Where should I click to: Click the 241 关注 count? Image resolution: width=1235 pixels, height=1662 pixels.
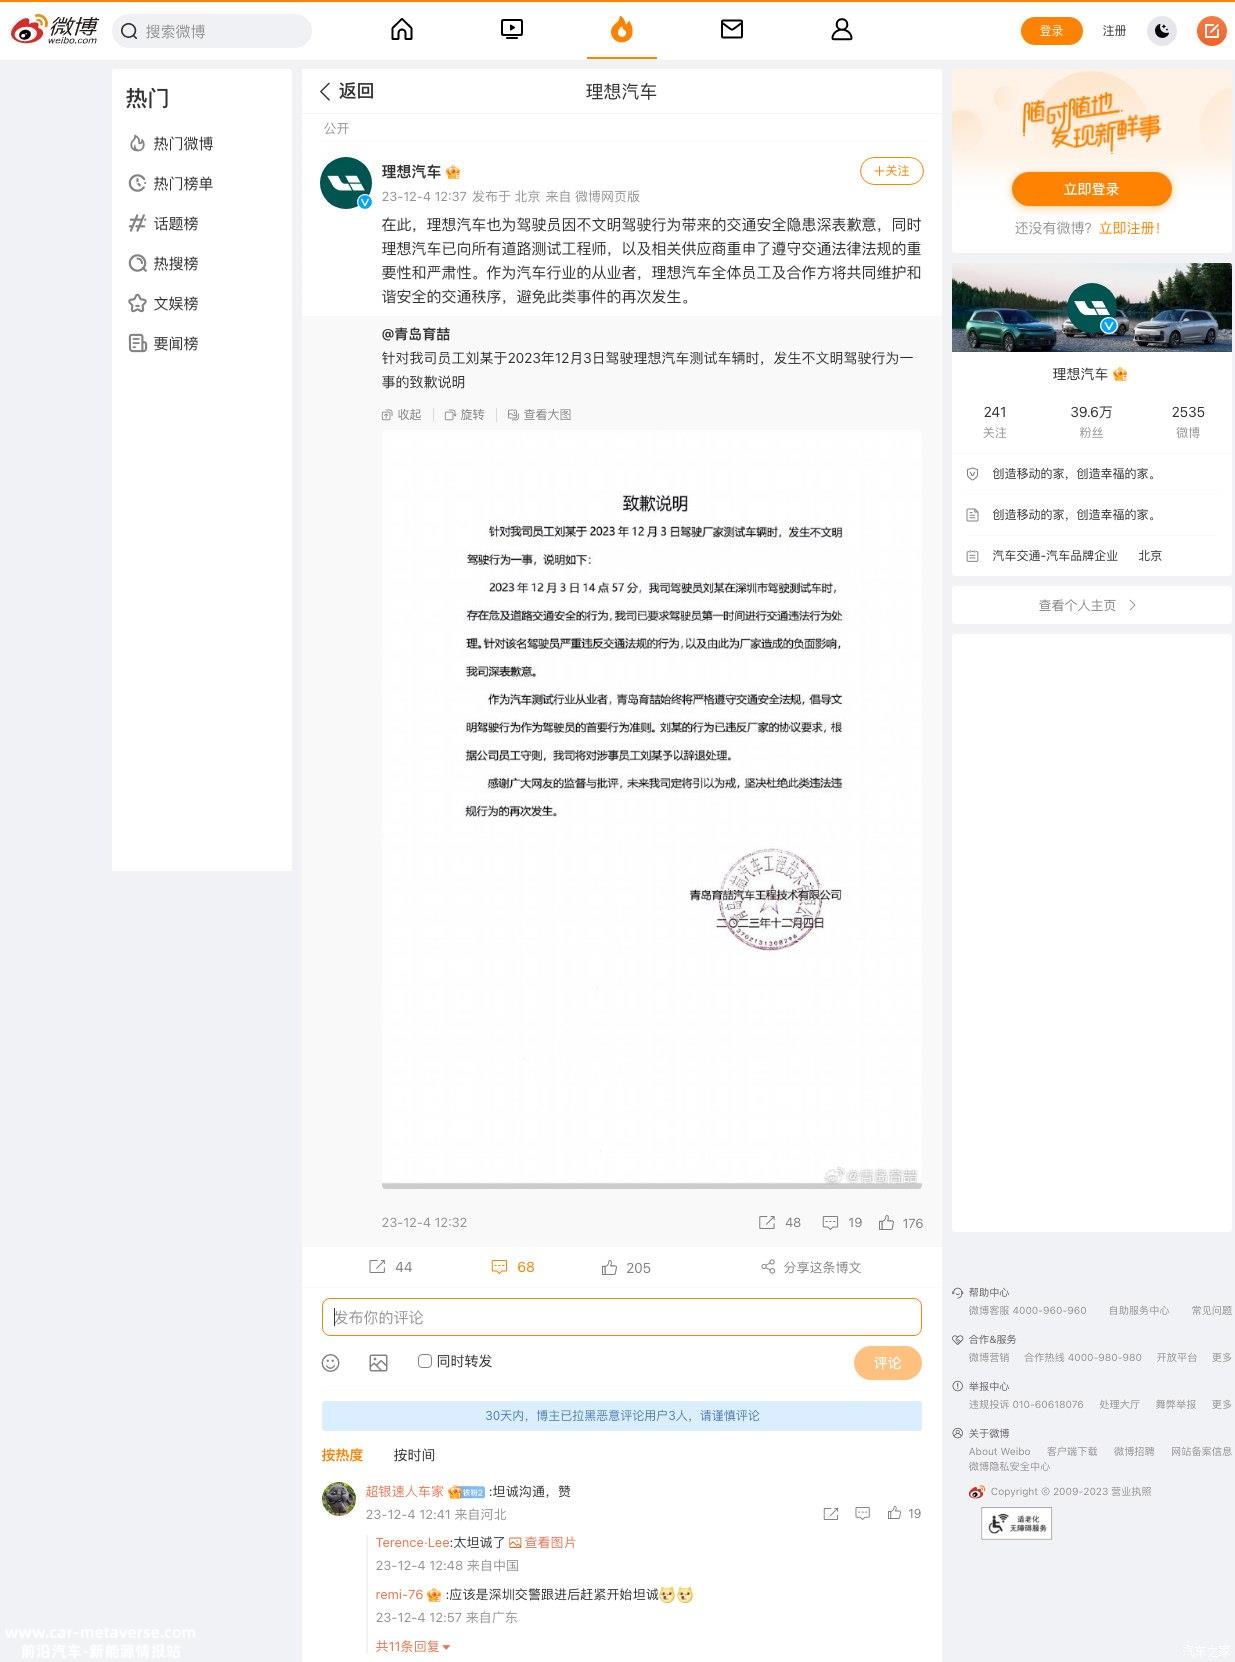[x=995, y=421]
